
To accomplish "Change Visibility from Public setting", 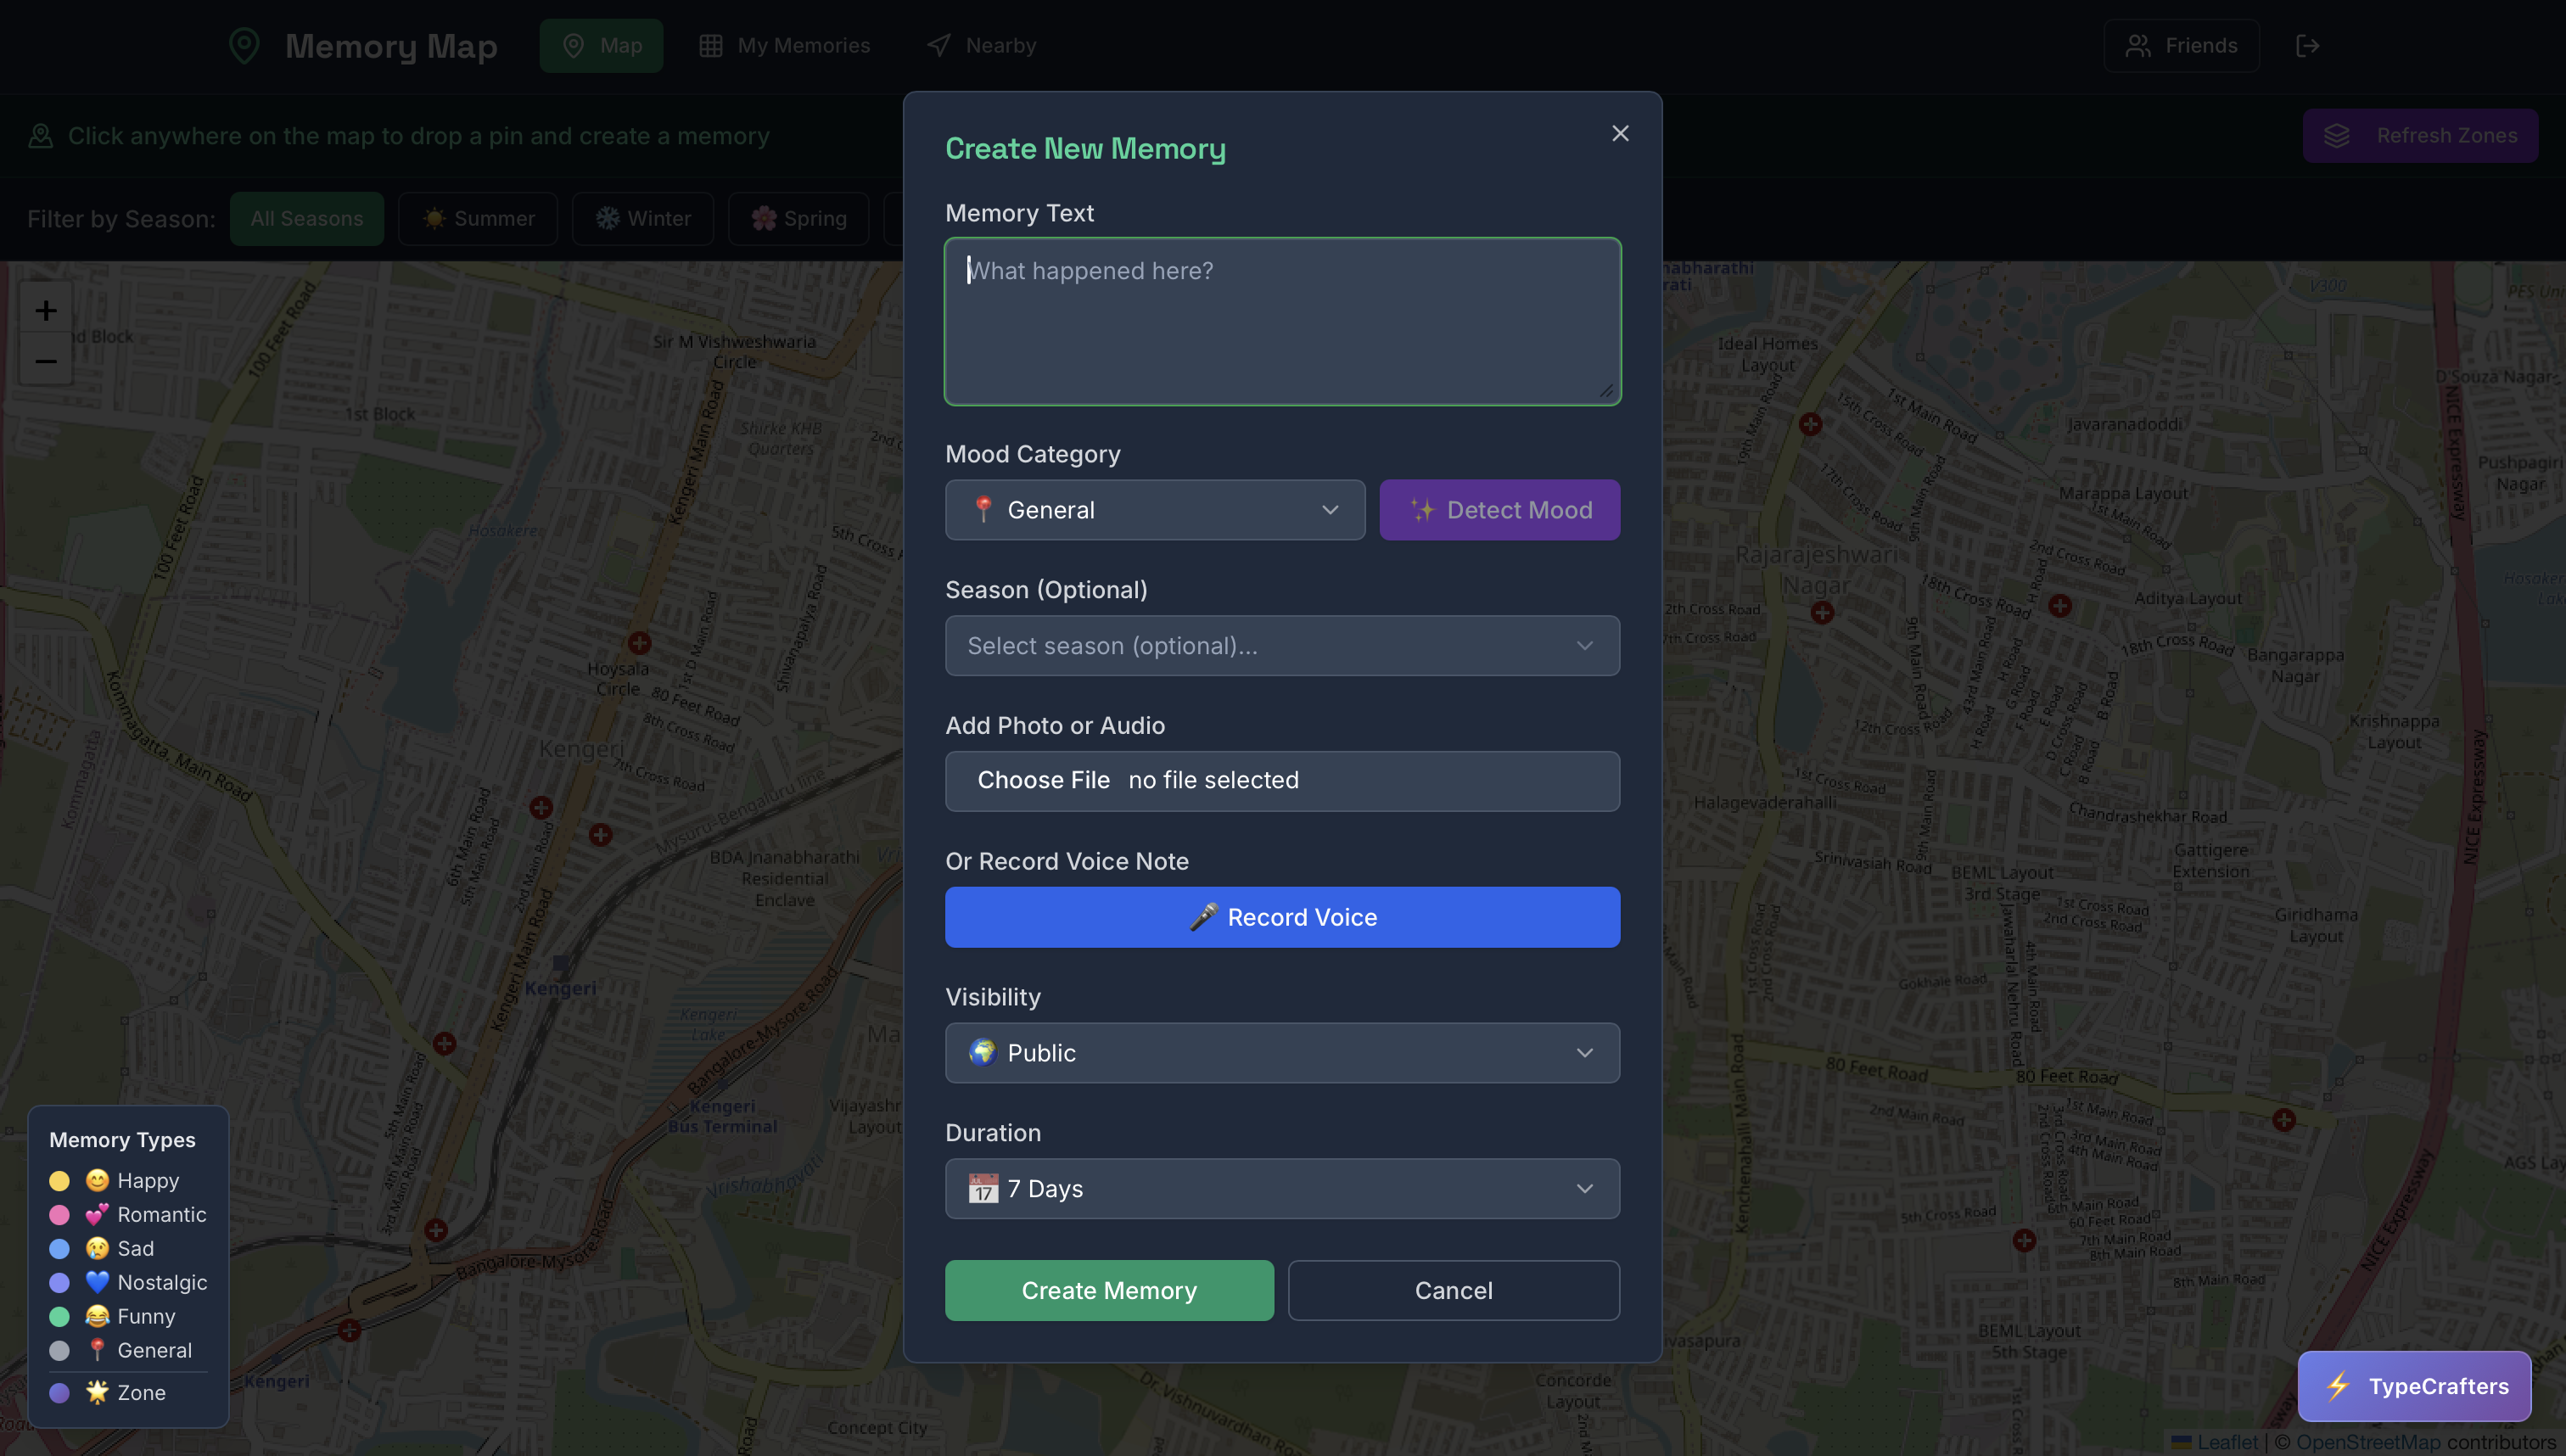I will (x=1283, y=1052).
